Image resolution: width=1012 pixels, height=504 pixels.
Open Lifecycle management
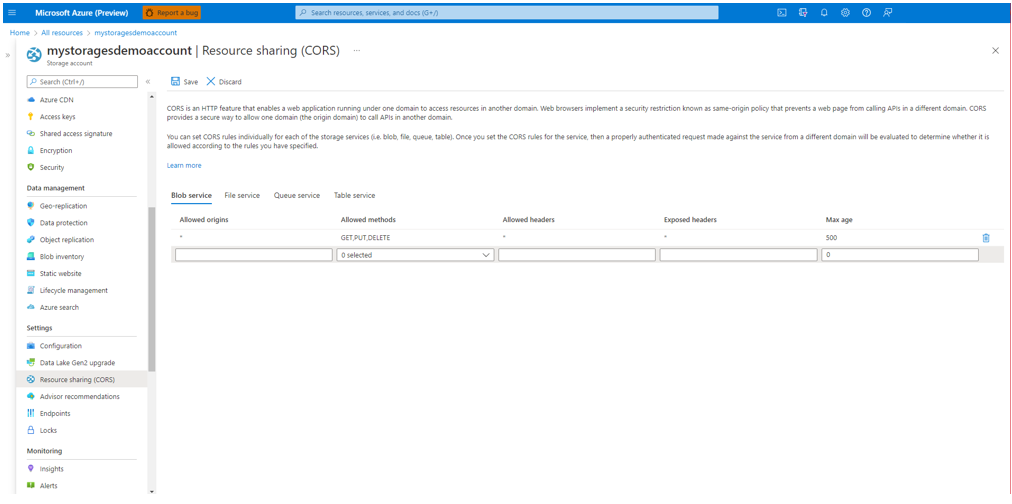coord(74,290)
